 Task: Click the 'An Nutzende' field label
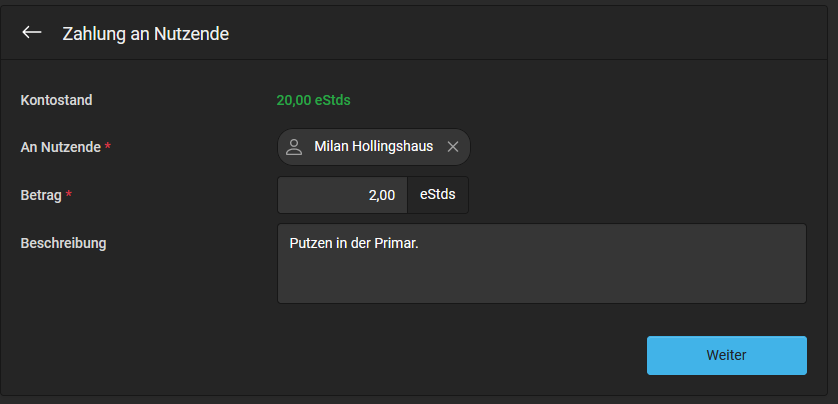60,147
